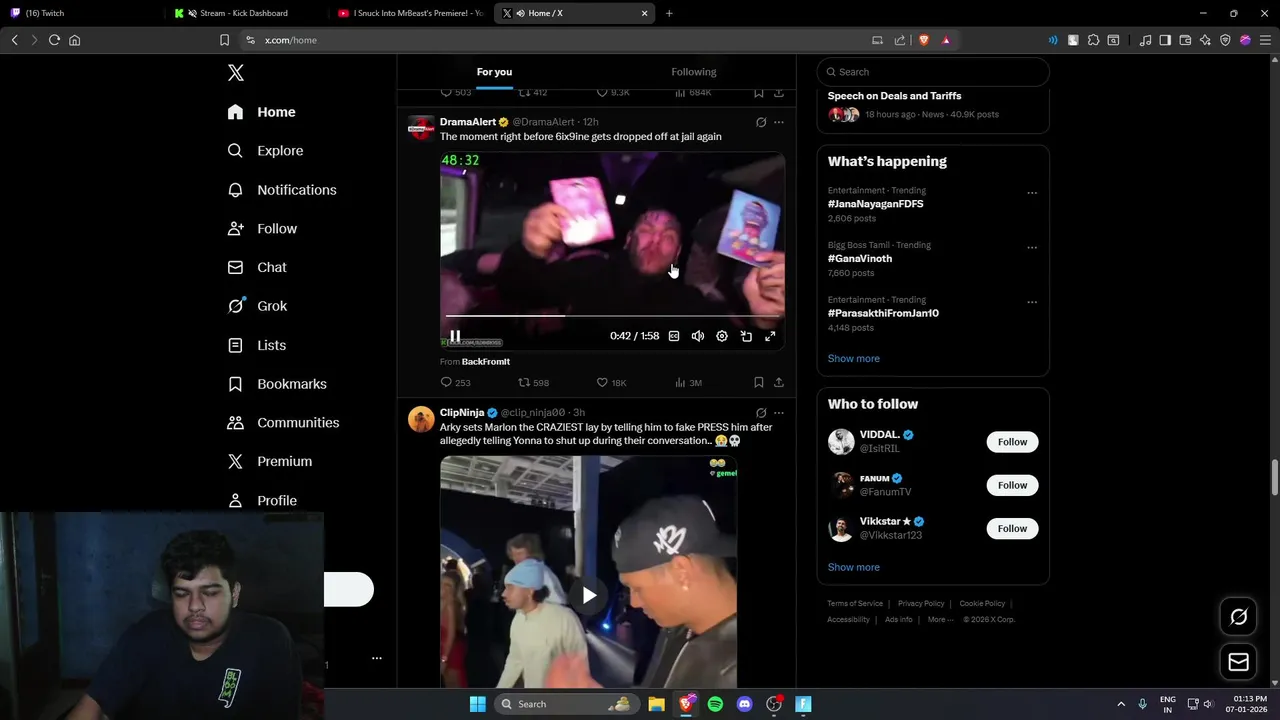
Task: Open Bookmarks page
Action: point(277,384)
